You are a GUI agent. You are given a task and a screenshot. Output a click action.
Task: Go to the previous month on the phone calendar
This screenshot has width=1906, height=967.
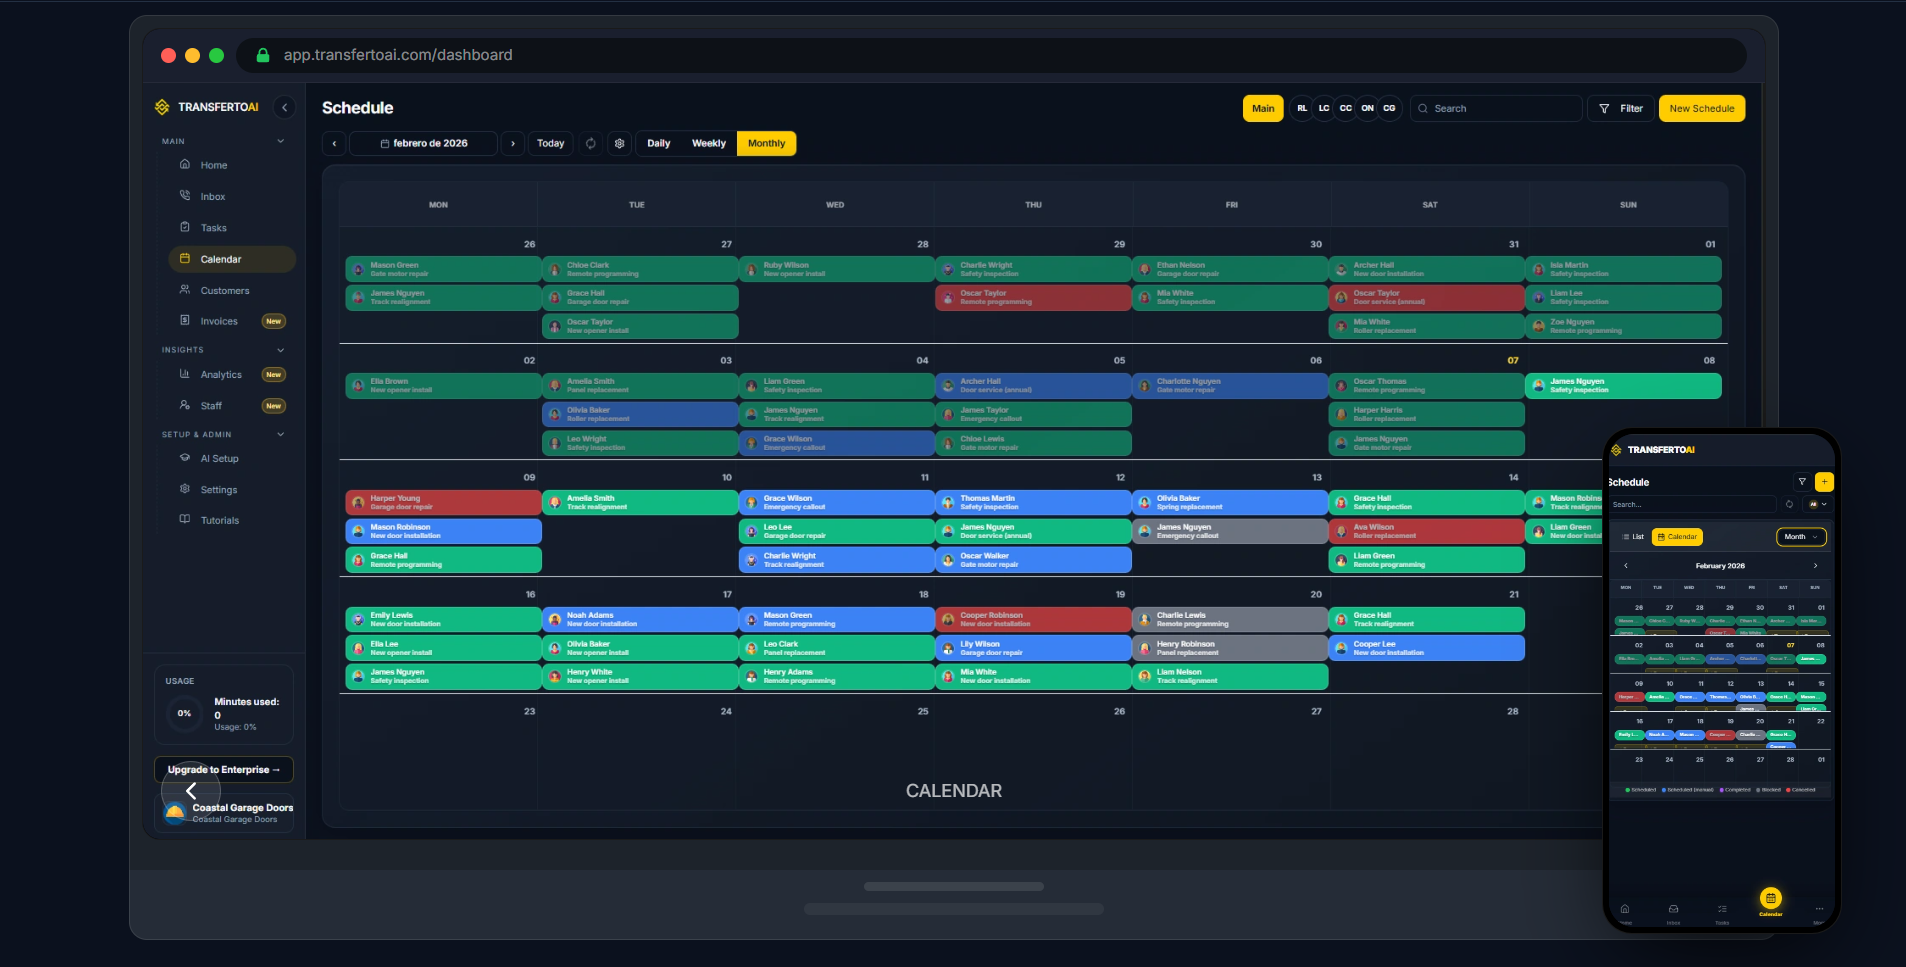click(1626, 566)
